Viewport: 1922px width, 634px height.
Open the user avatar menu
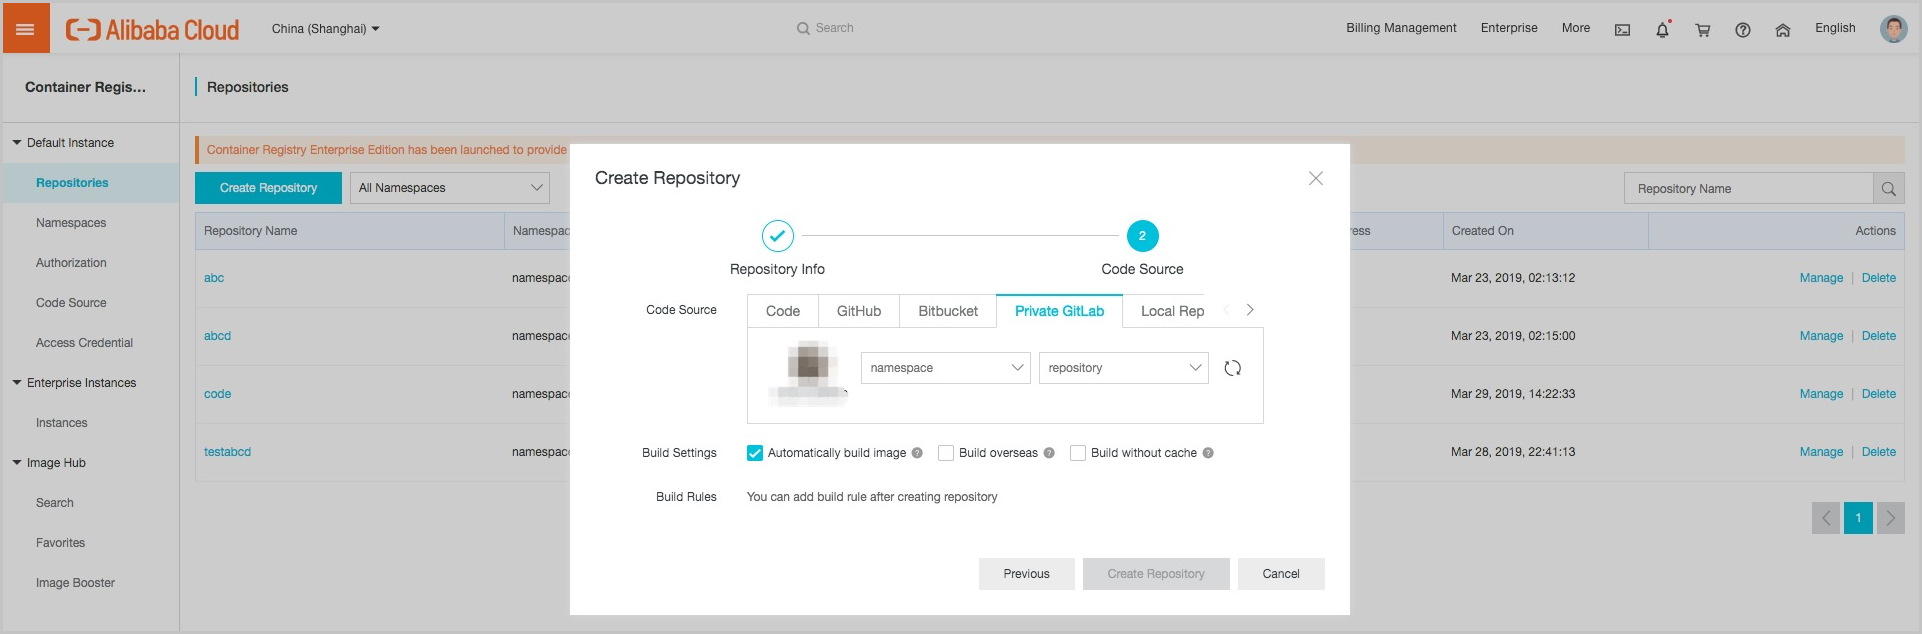click(x=1893, y=29)
